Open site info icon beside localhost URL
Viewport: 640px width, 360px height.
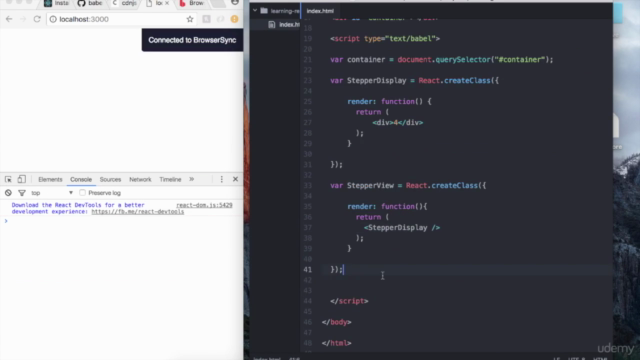click(x=53, y=19)
